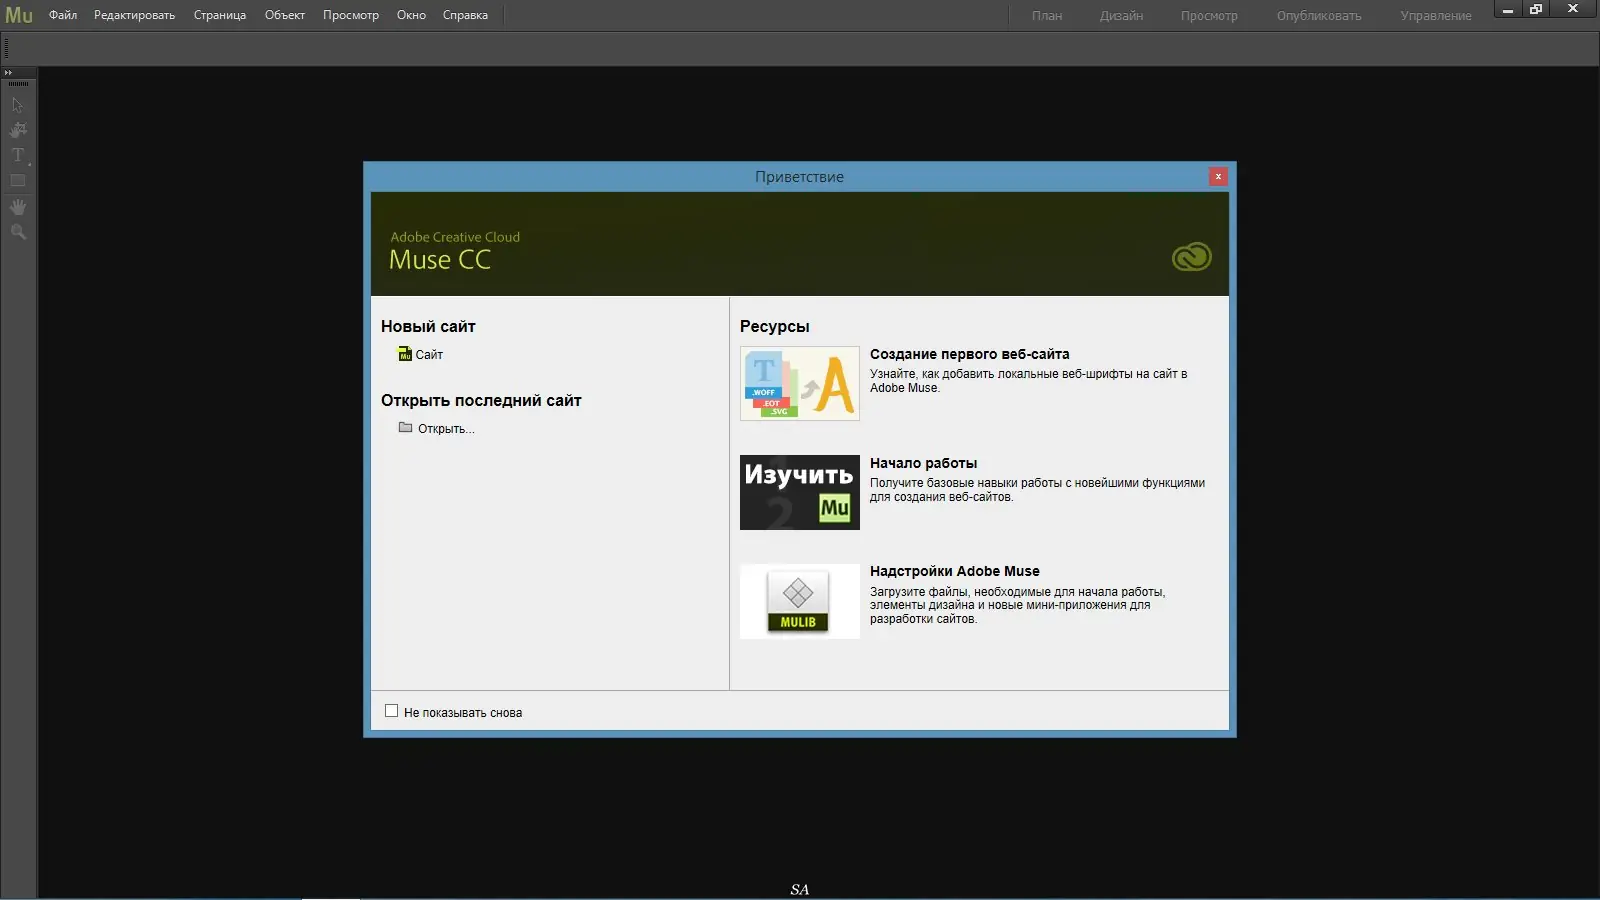The image size is (1600, 900).
Task: Pick the Rectangle tool
Action: 17,180
